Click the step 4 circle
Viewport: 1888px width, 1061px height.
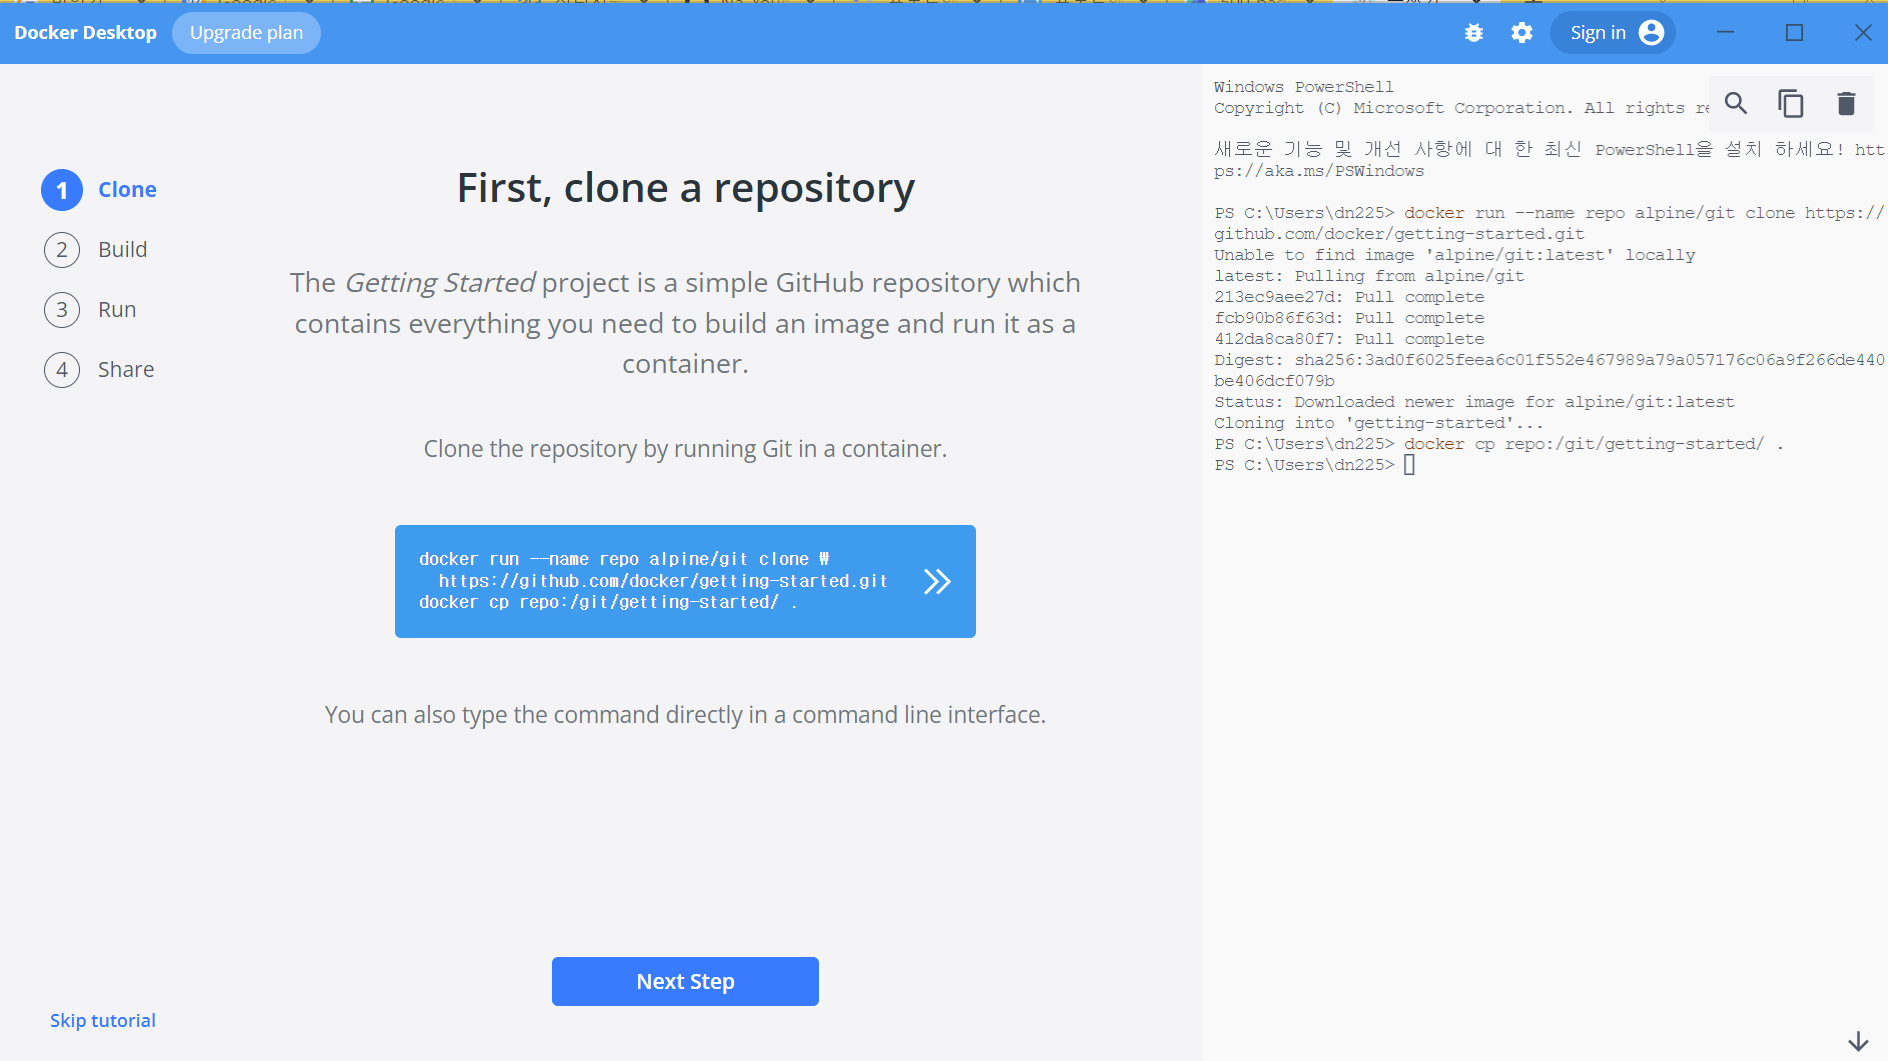click(62, 370)
